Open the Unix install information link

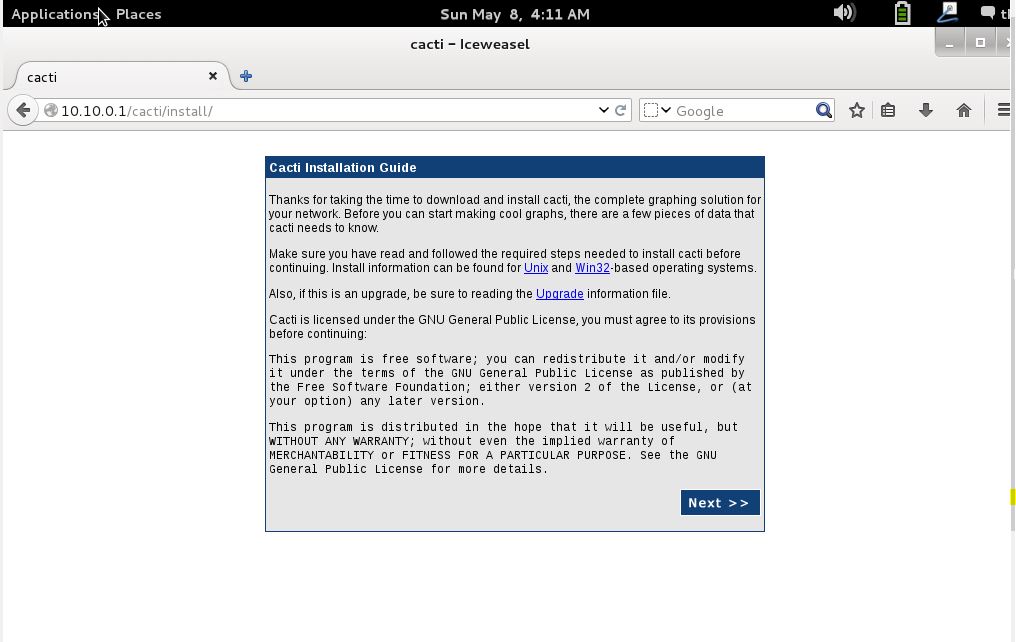coord(536,268)
